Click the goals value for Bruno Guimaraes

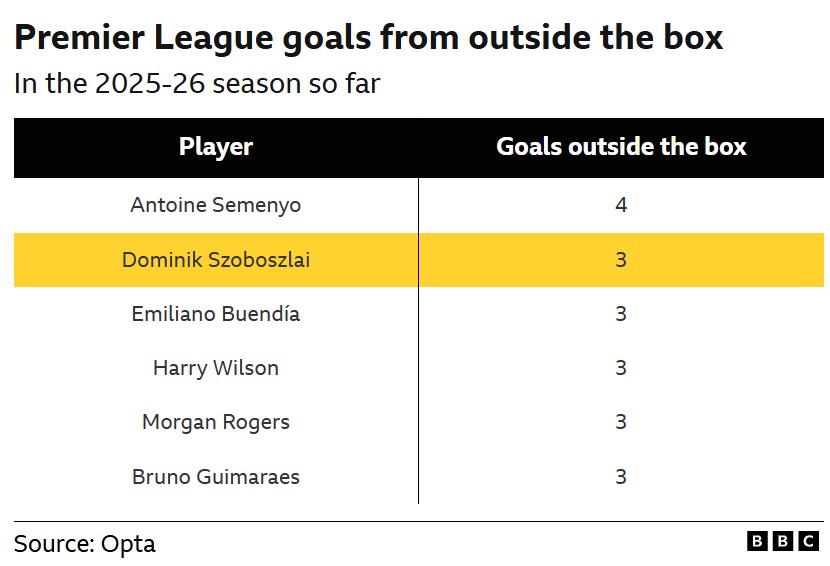tap(621, 476)
